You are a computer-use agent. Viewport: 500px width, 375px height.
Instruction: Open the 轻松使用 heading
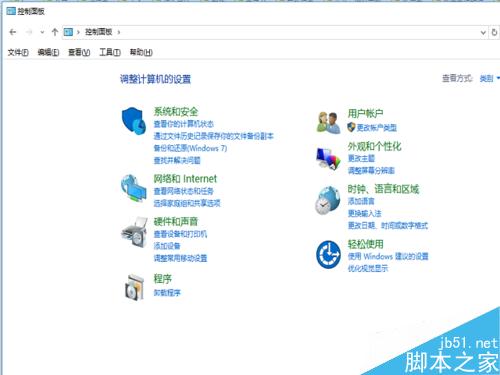[x=365, y=244]
